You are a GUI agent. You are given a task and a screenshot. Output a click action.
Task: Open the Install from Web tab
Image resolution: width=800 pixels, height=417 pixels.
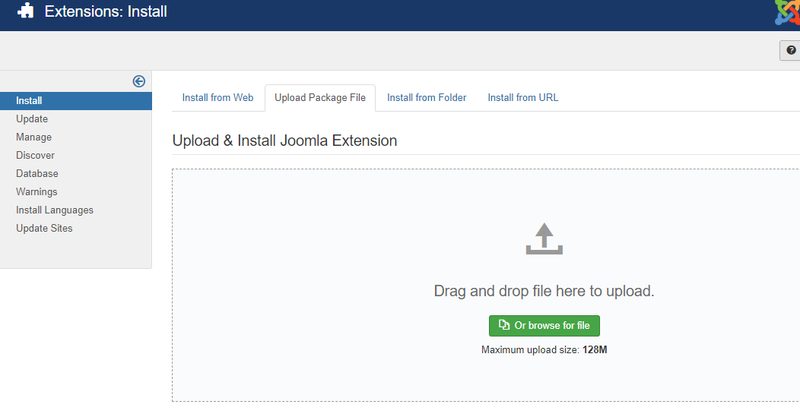click(218, 97)
